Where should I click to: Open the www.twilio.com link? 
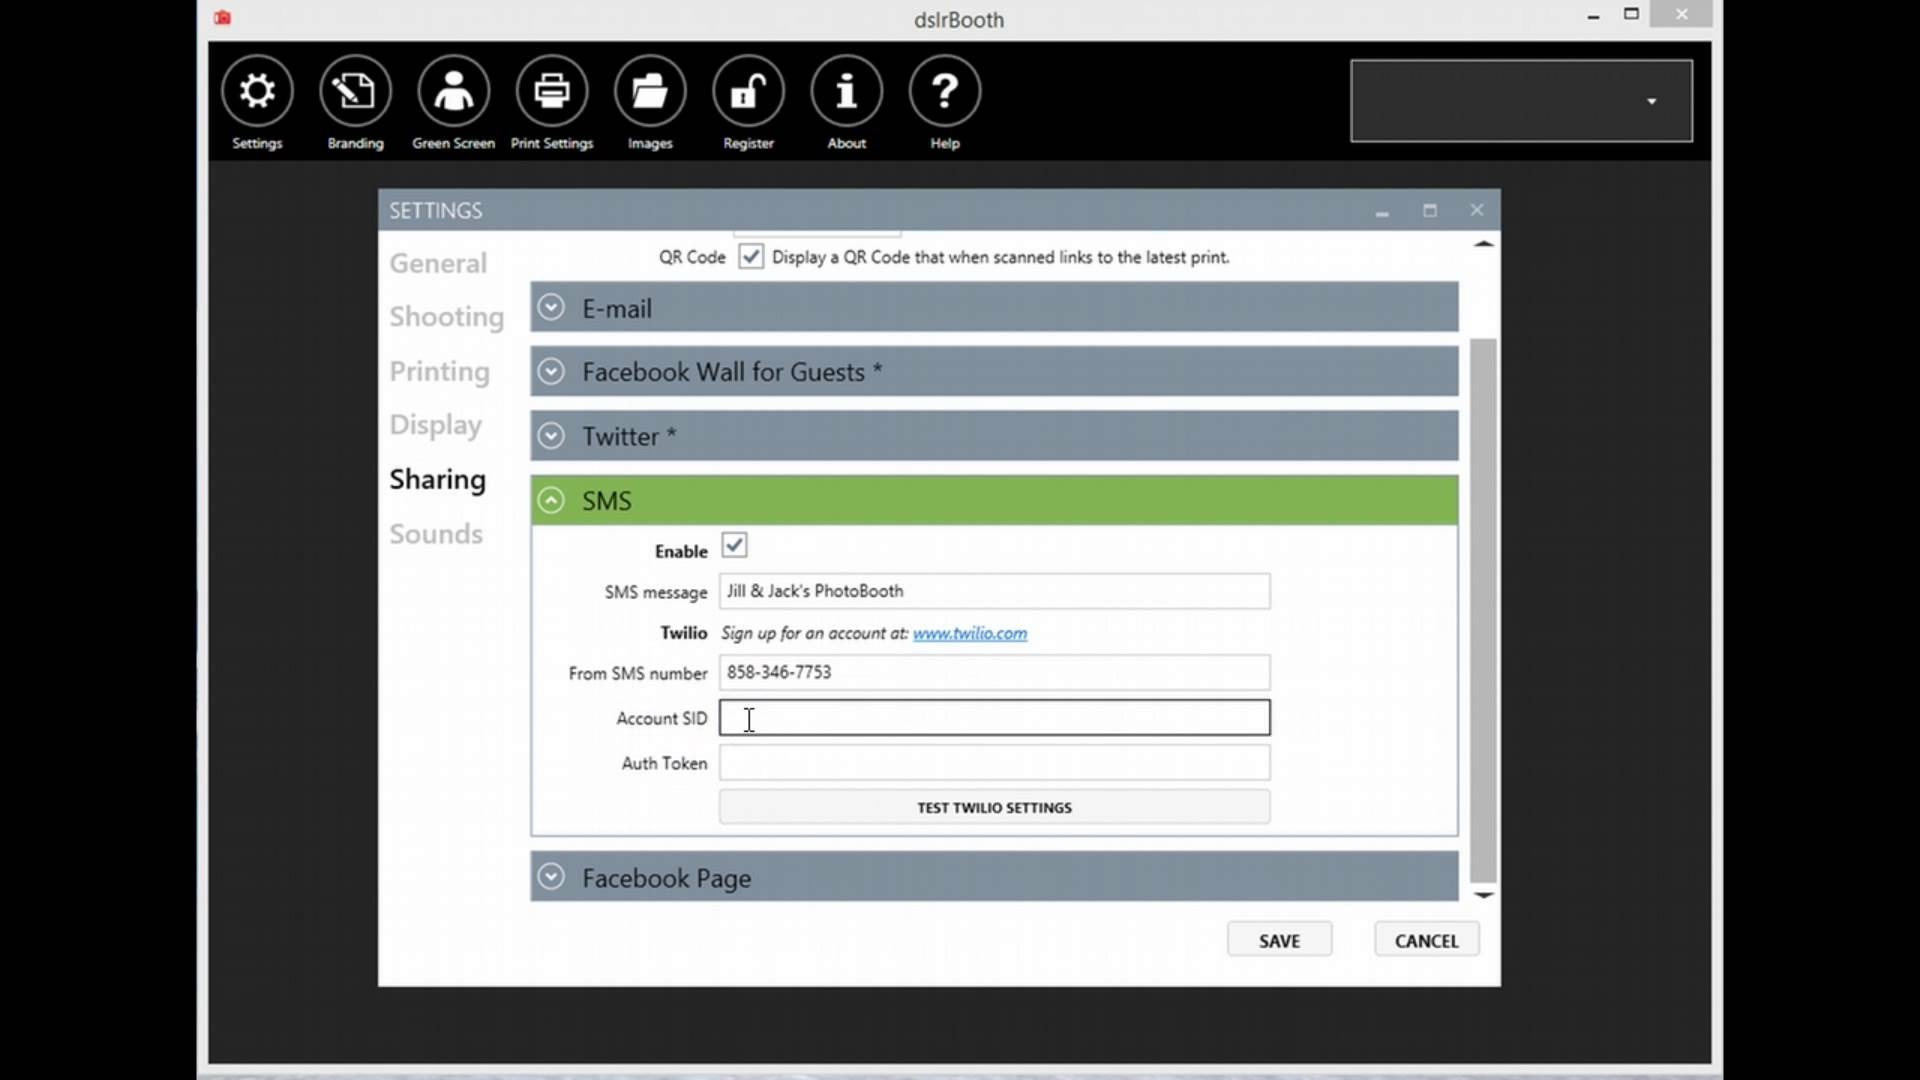[x=969, y=633]
